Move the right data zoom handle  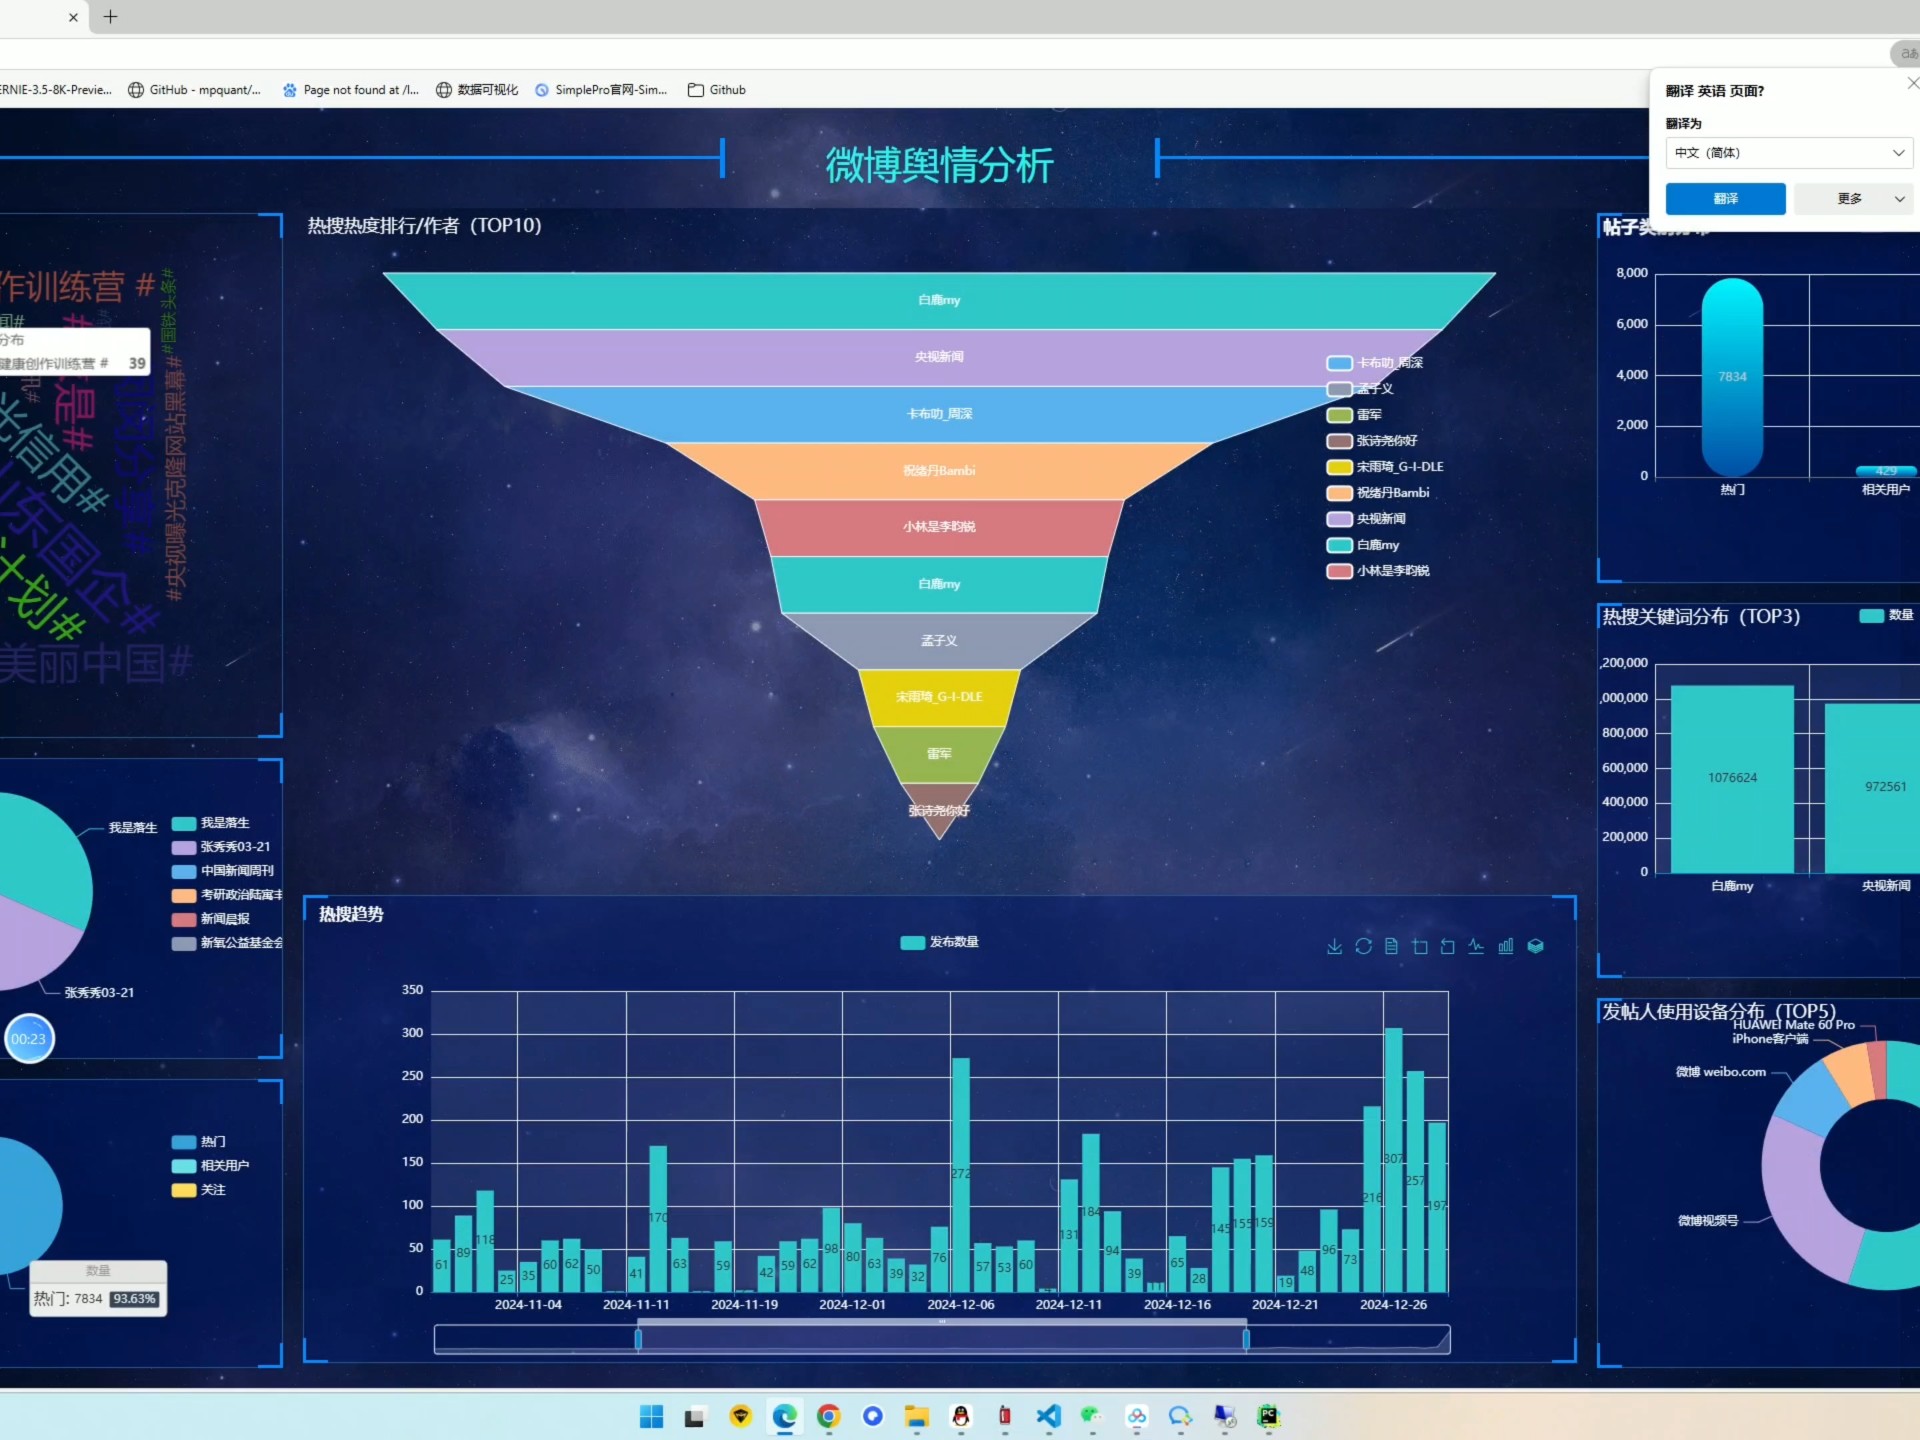click(x=1246, y=1339)
